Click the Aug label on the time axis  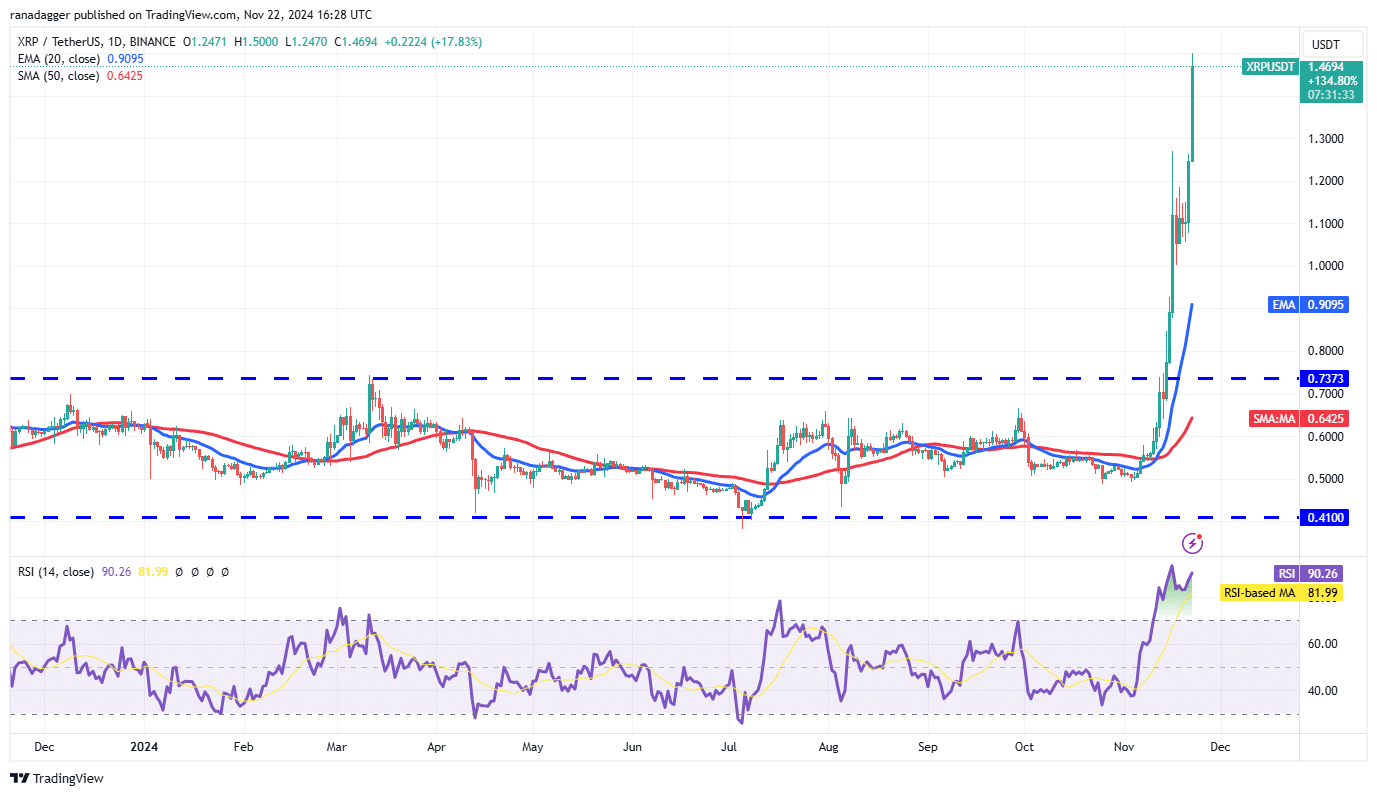(x=829, y=747)
